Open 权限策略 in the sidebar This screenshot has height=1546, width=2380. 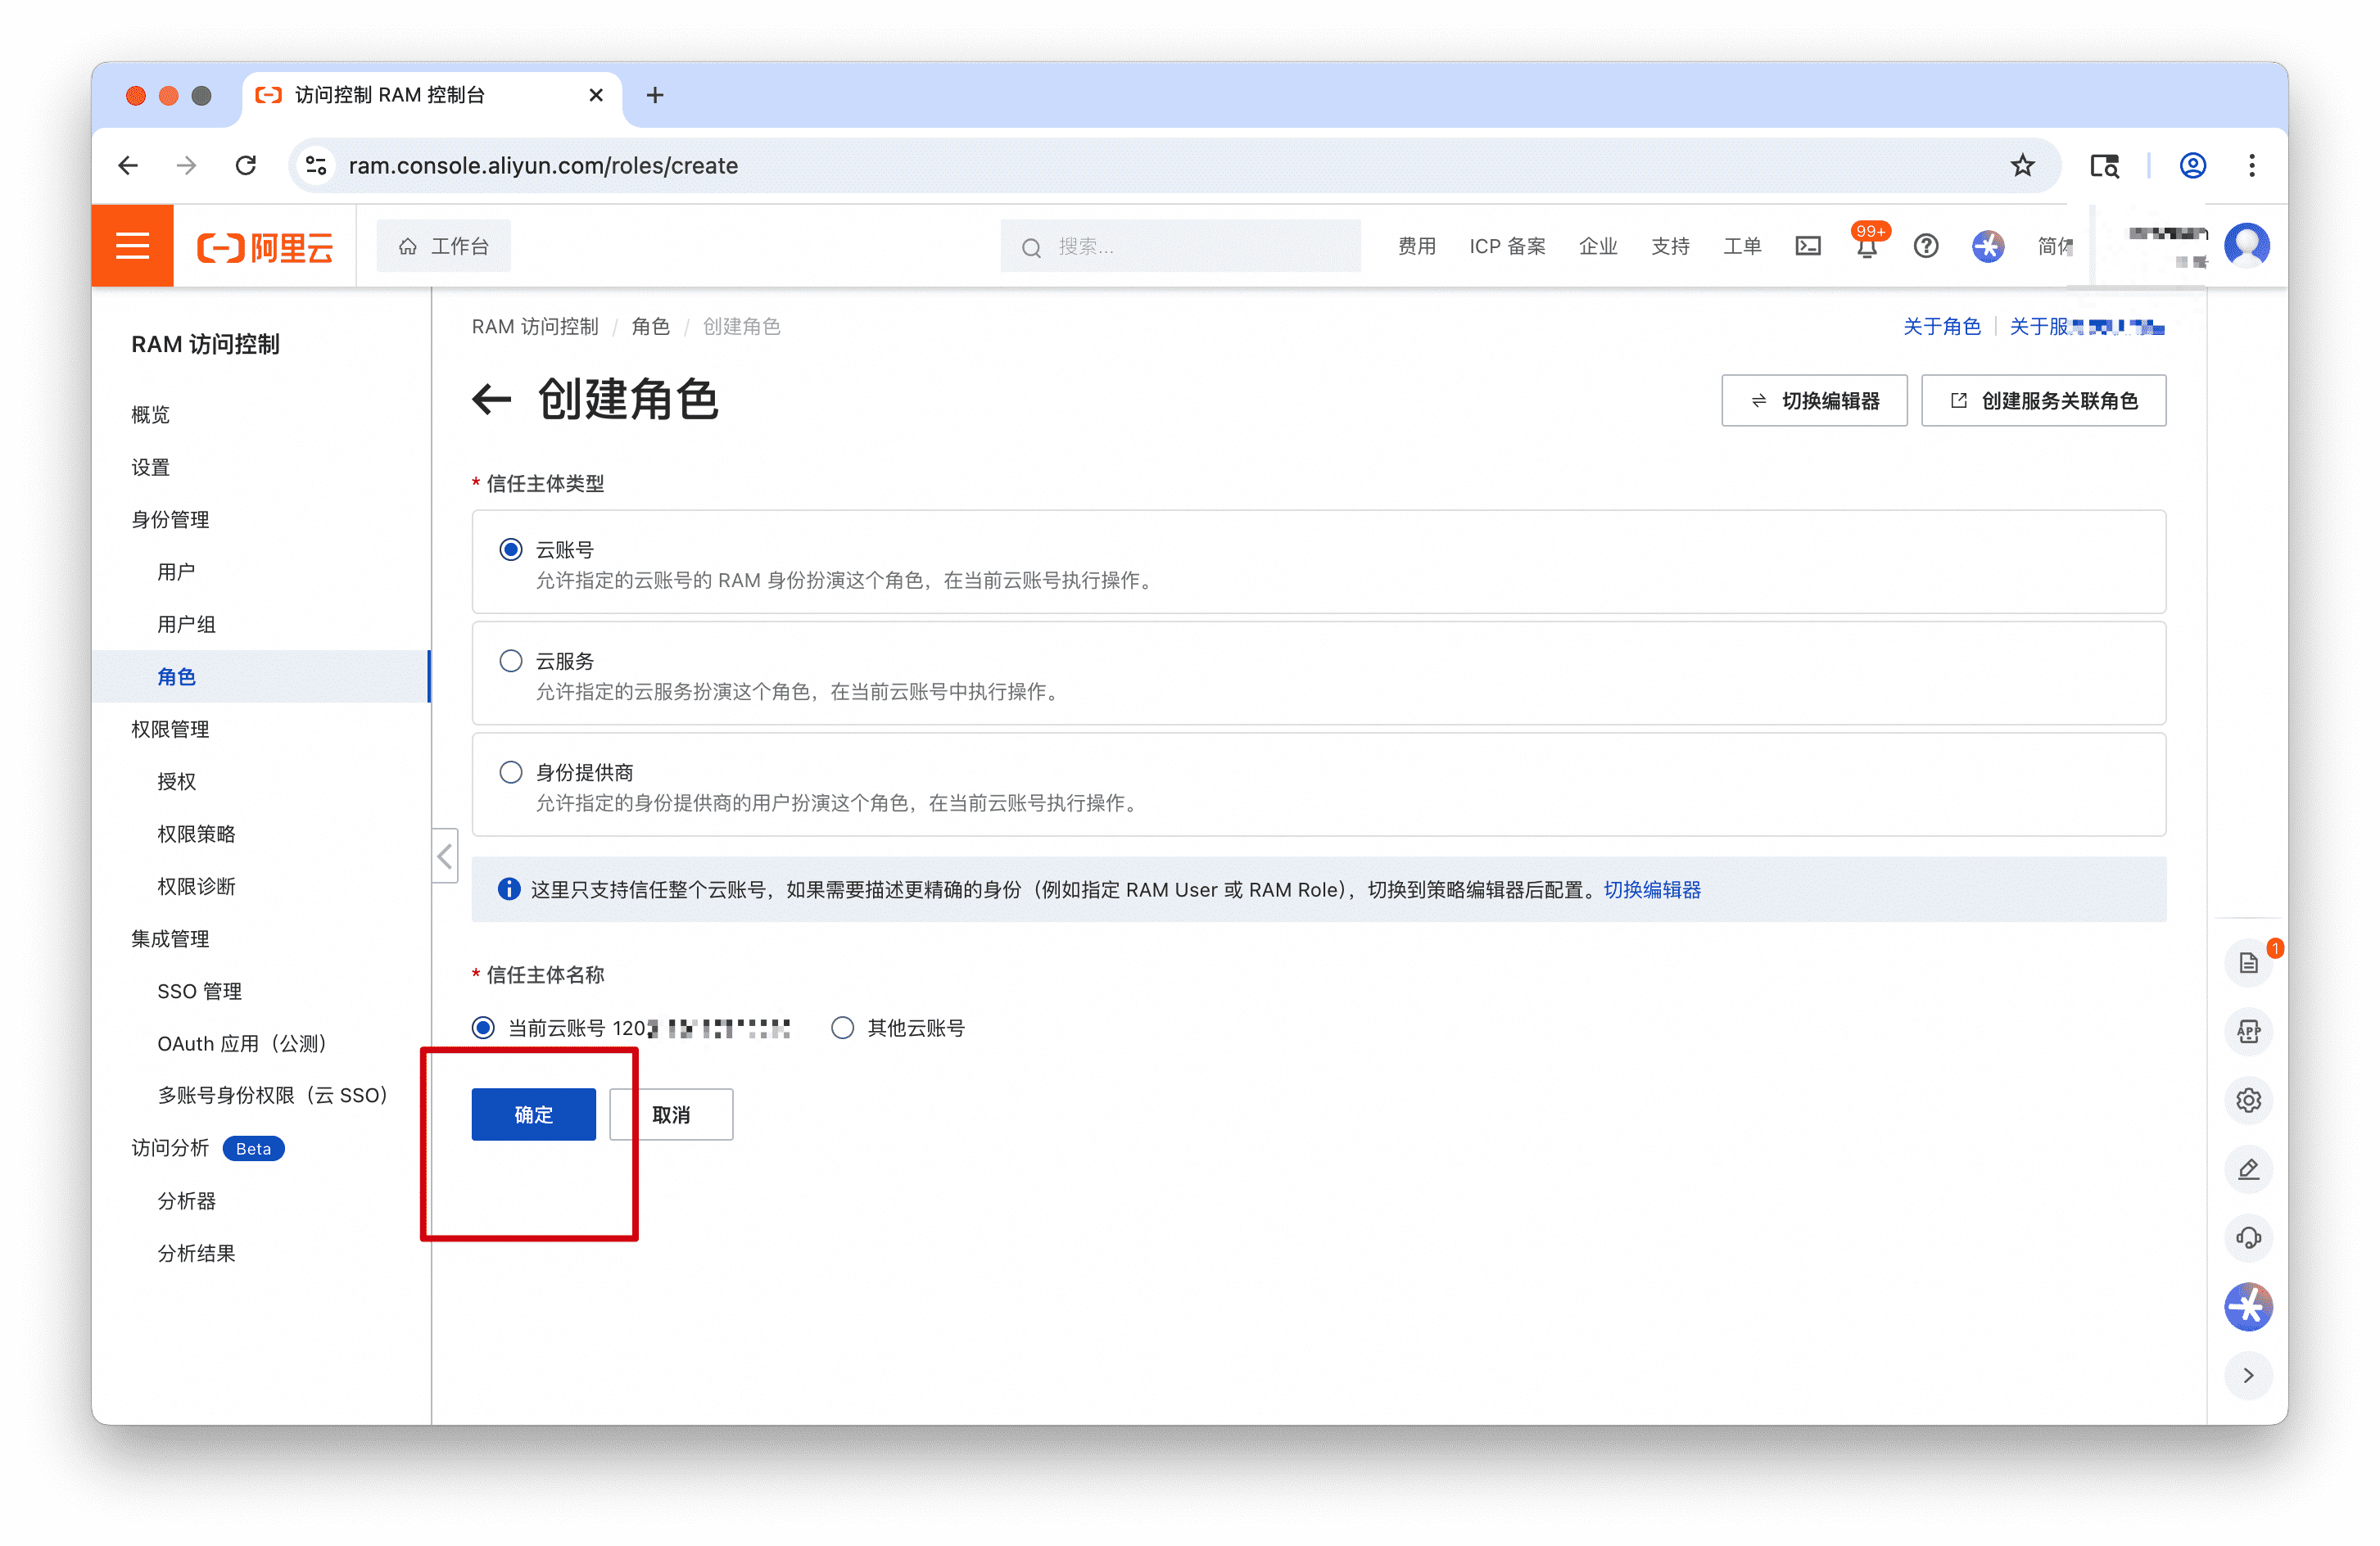point(196,834)
